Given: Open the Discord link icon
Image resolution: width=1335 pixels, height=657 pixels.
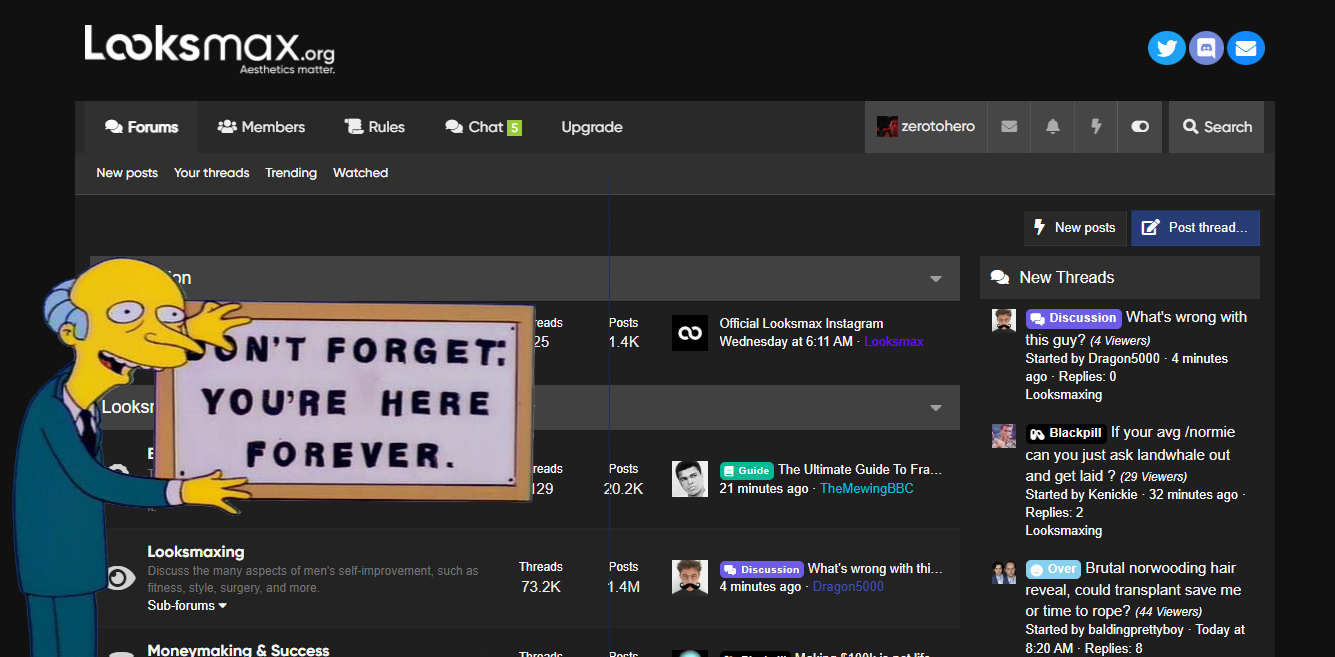Looking at the screenshot, I should tap(1206, 47).
